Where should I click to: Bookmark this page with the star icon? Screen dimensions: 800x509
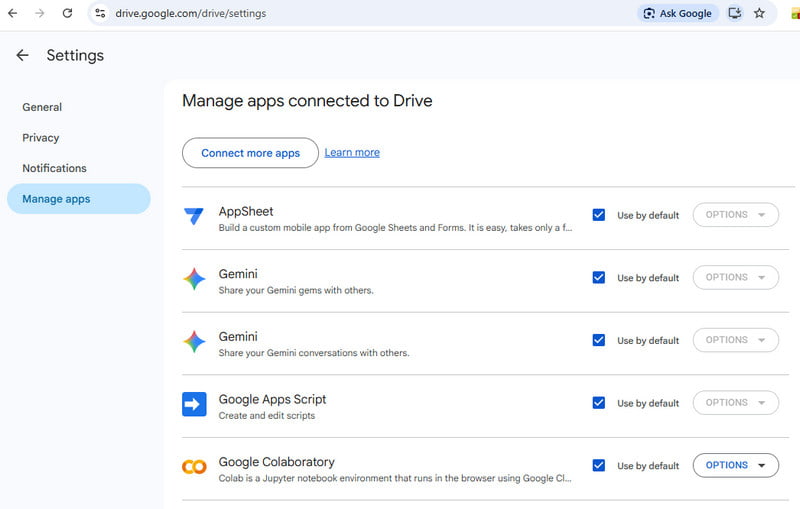[x=760, y=13]
